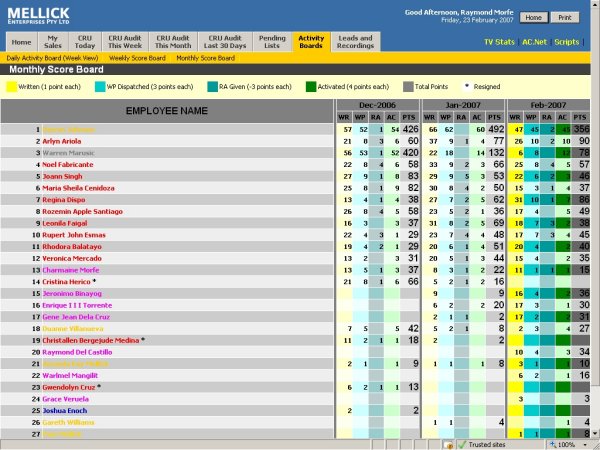This screenshot has height=450, width=600.
Task: Click the scroll down arrow of page scrollbar
Action: pos(595,434)
